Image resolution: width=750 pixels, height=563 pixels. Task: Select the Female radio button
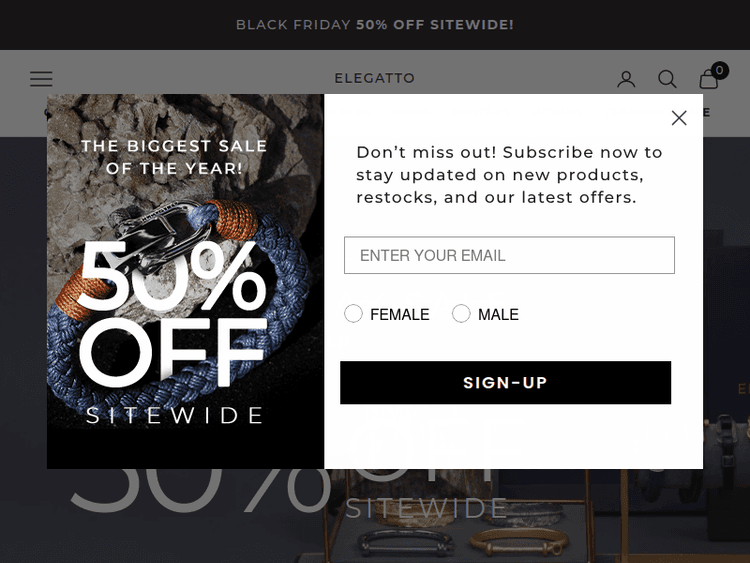pyautogui.click(x=353, y=314)
